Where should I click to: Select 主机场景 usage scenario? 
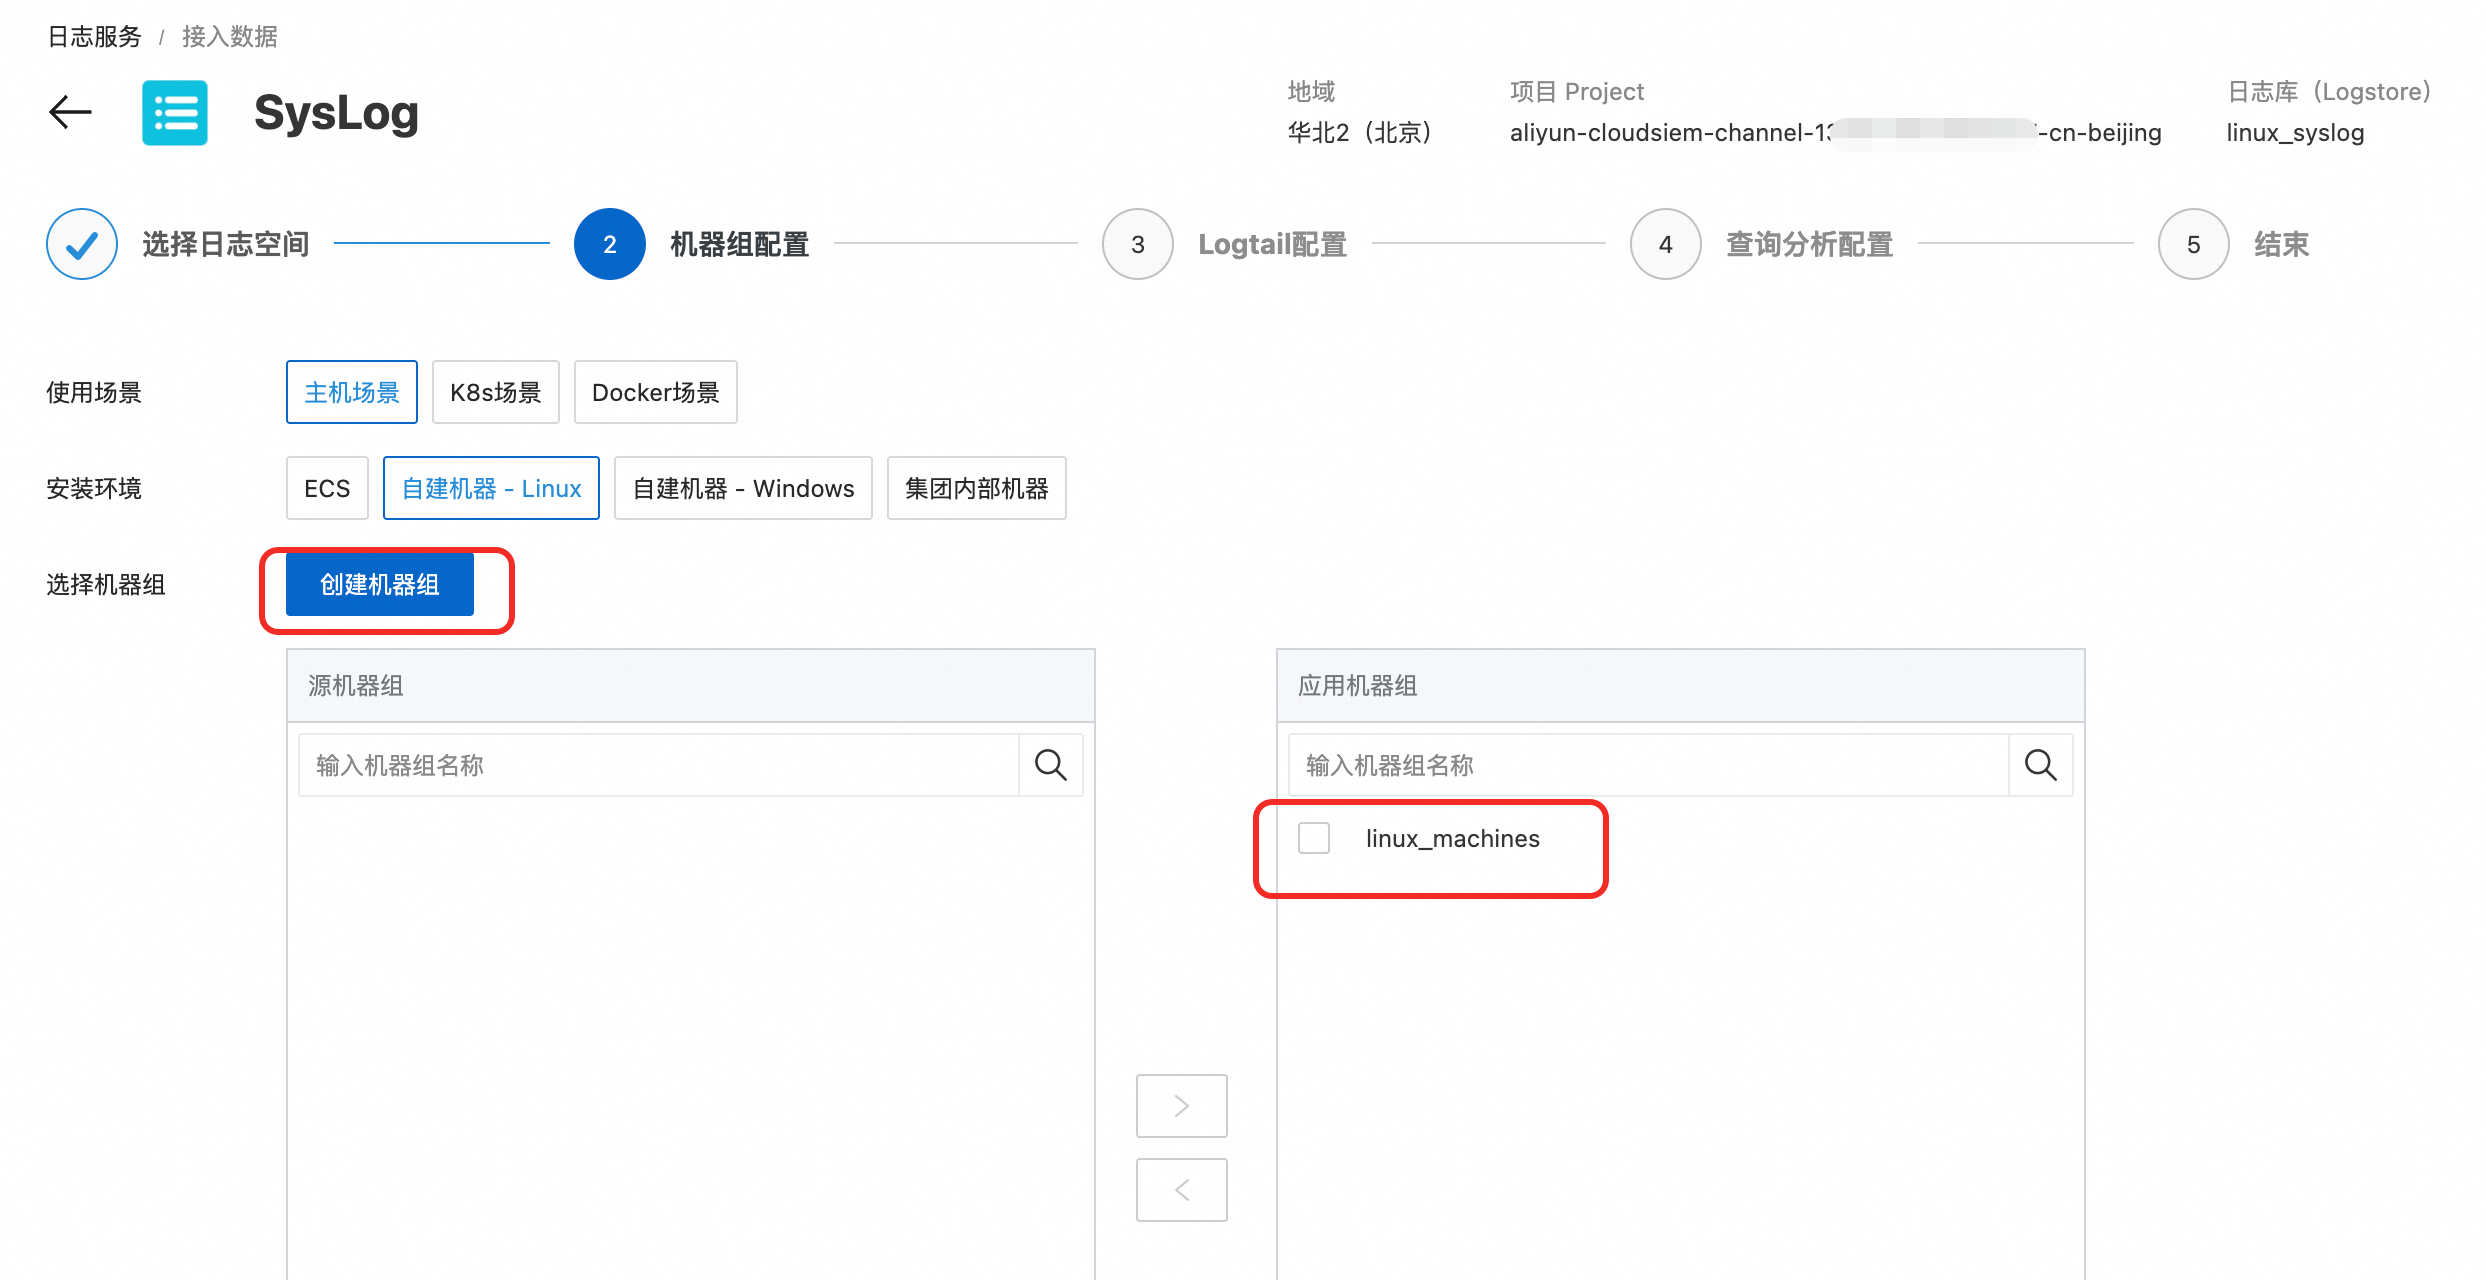pos(352,392)
